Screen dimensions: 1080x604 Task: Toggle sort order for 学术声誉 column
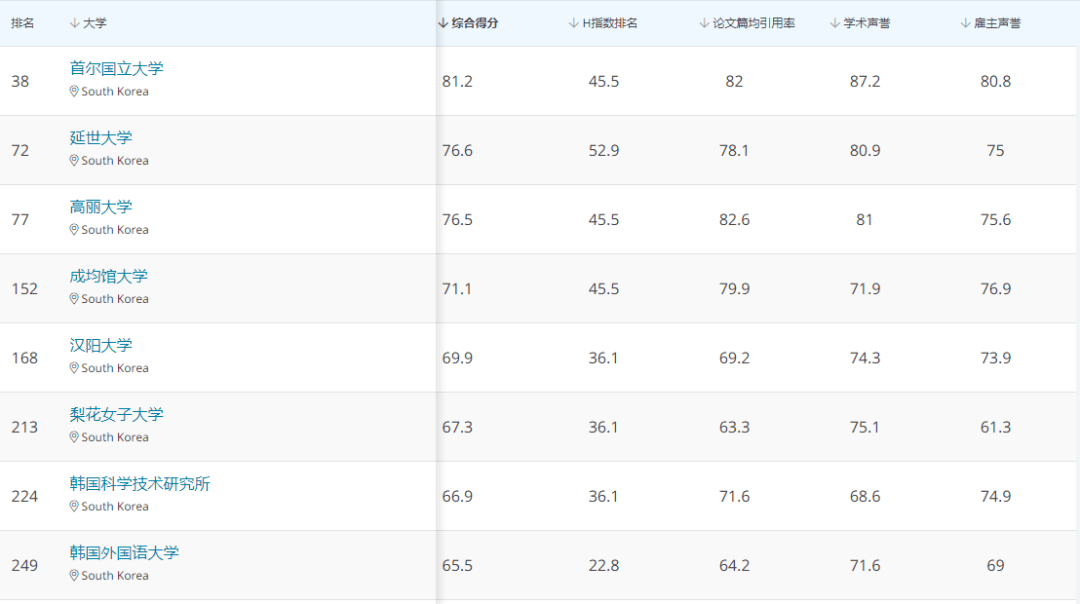pos(834,22)
